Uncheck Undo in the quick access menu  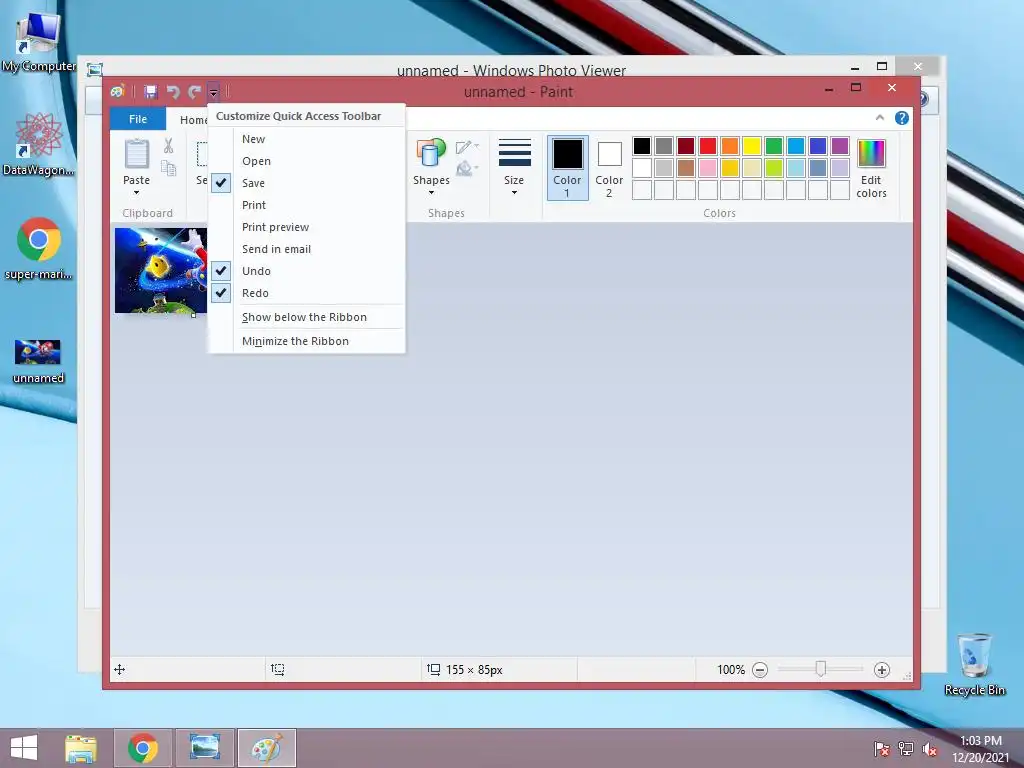click(306, 271)
